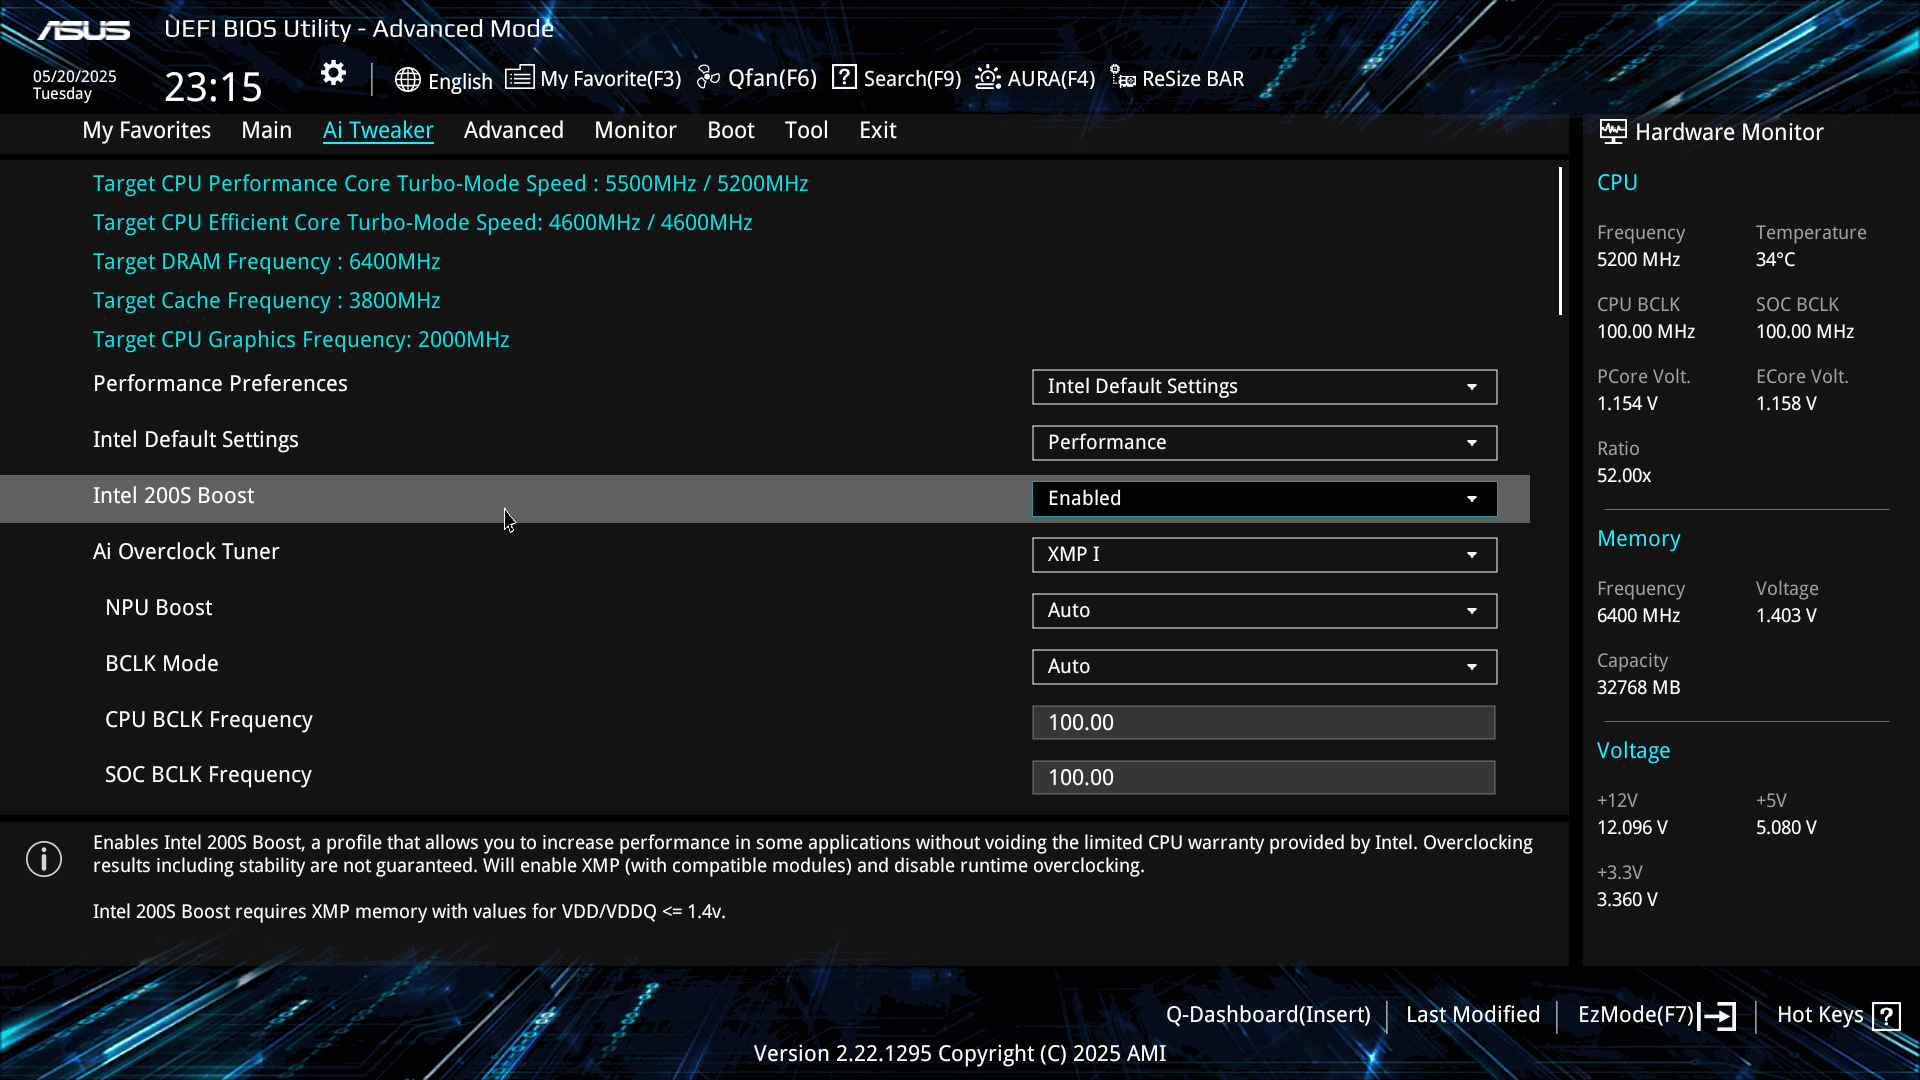Open settings via the gear icon
The height and width of the screenshot is (1080, 1920).
(333, 73)
